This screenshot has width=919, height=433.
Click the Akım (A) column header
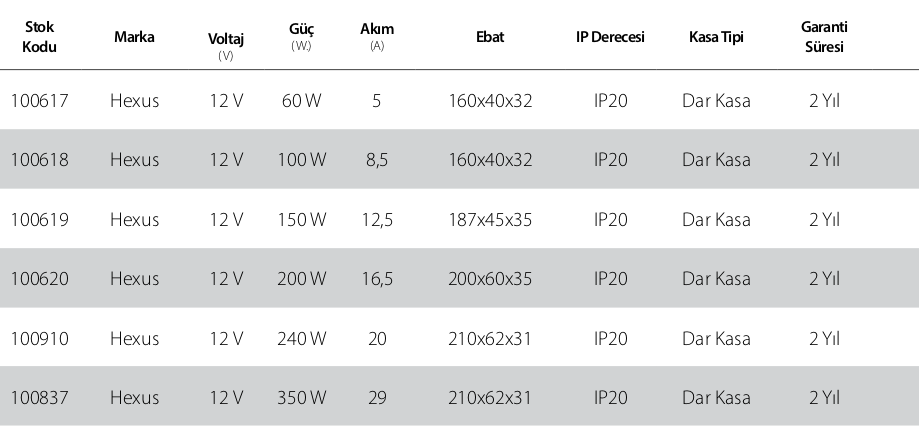pos(377,37)
